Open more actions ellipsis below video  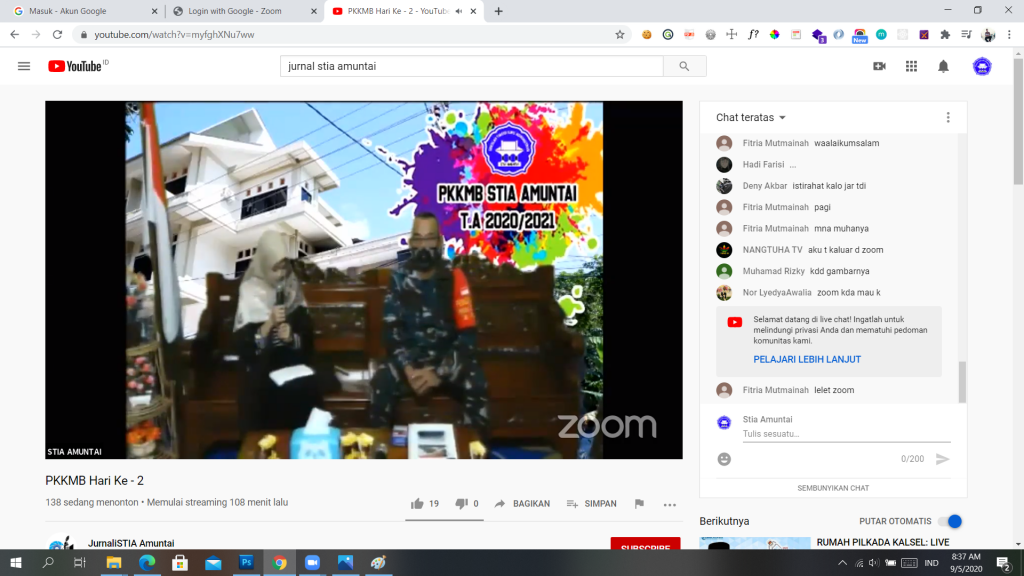[x=669, y=504]
